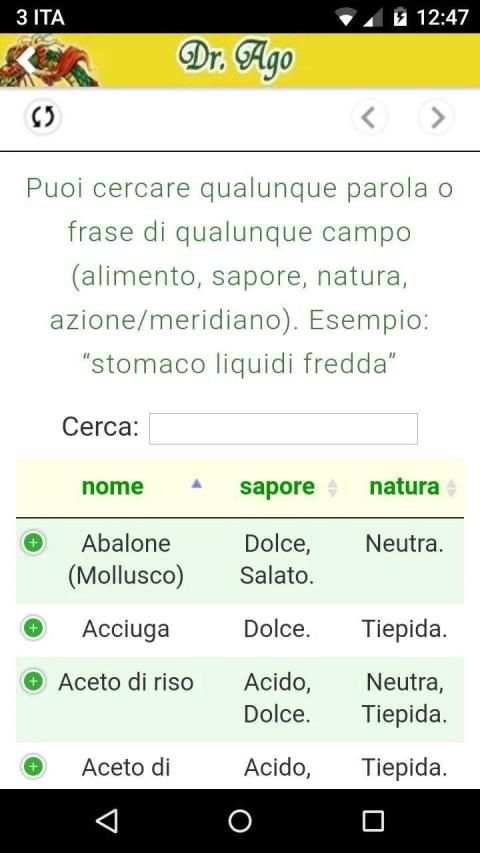Go to next page with right chevron
Image resolution: width=480 pixels, height=853 pixels.
click(436, 117)
